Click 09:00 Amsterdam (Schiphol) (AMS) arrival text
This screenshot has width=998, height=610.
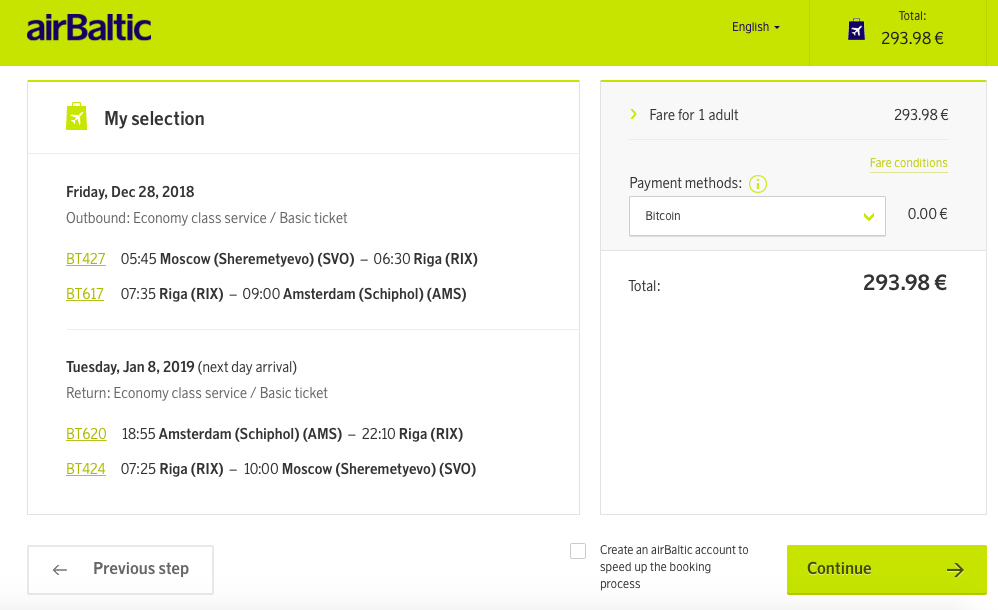pos(354,294)
